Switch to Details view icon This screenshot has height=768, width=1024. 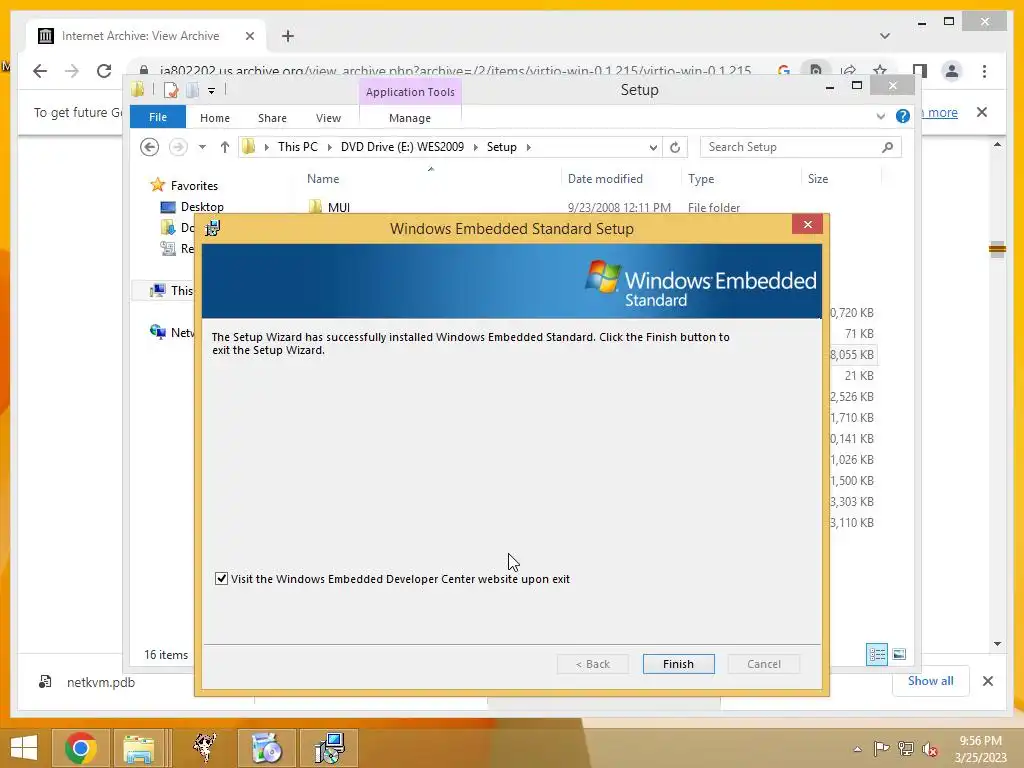876,654
